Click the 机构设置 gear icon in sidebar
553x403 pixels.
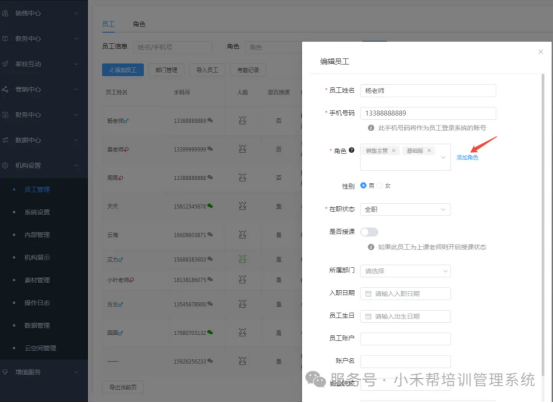click(5, 166)
